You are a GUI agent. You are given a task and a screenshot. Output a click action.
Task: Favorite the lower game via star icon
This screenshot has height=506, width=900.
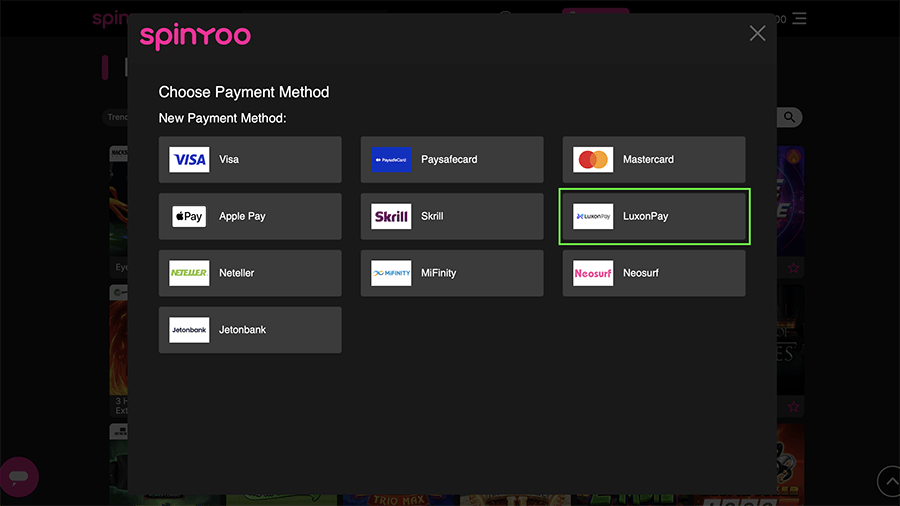(x=793, y=407)
